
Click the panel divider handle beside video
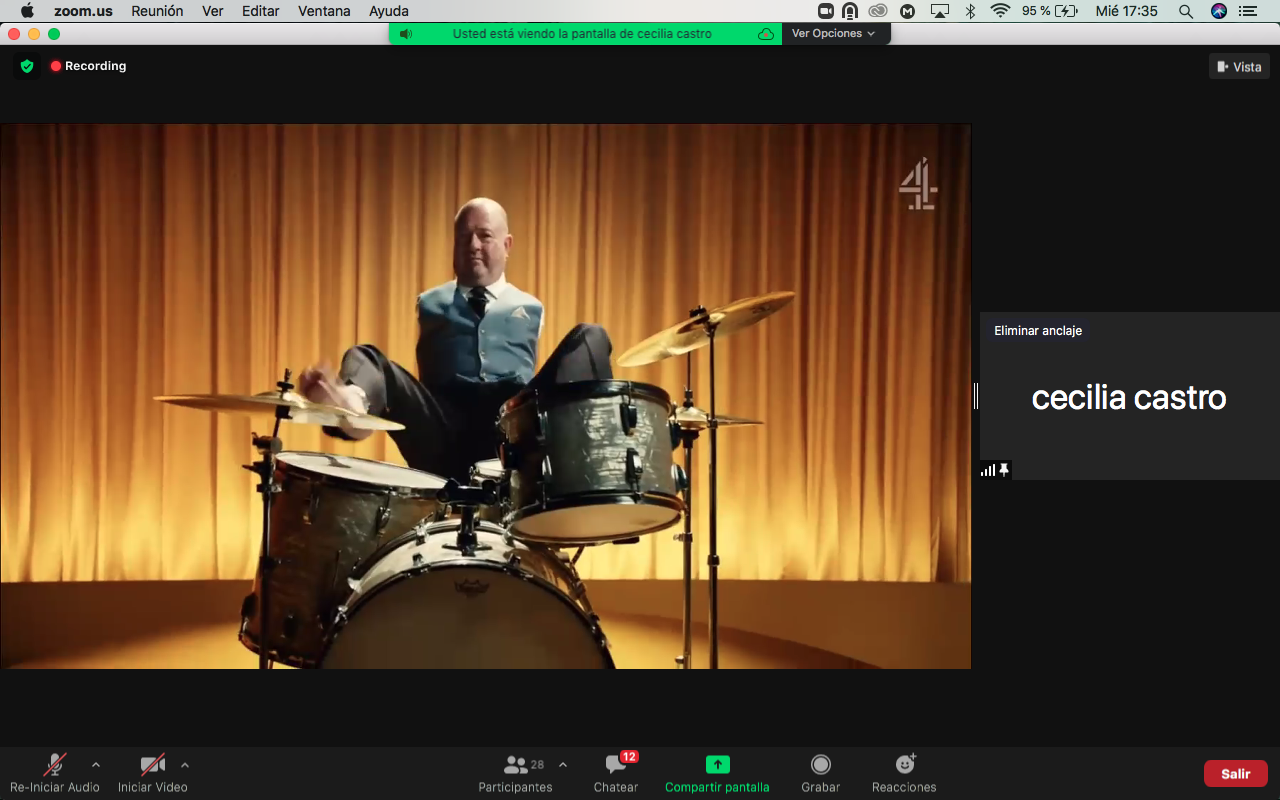point(975,396)
